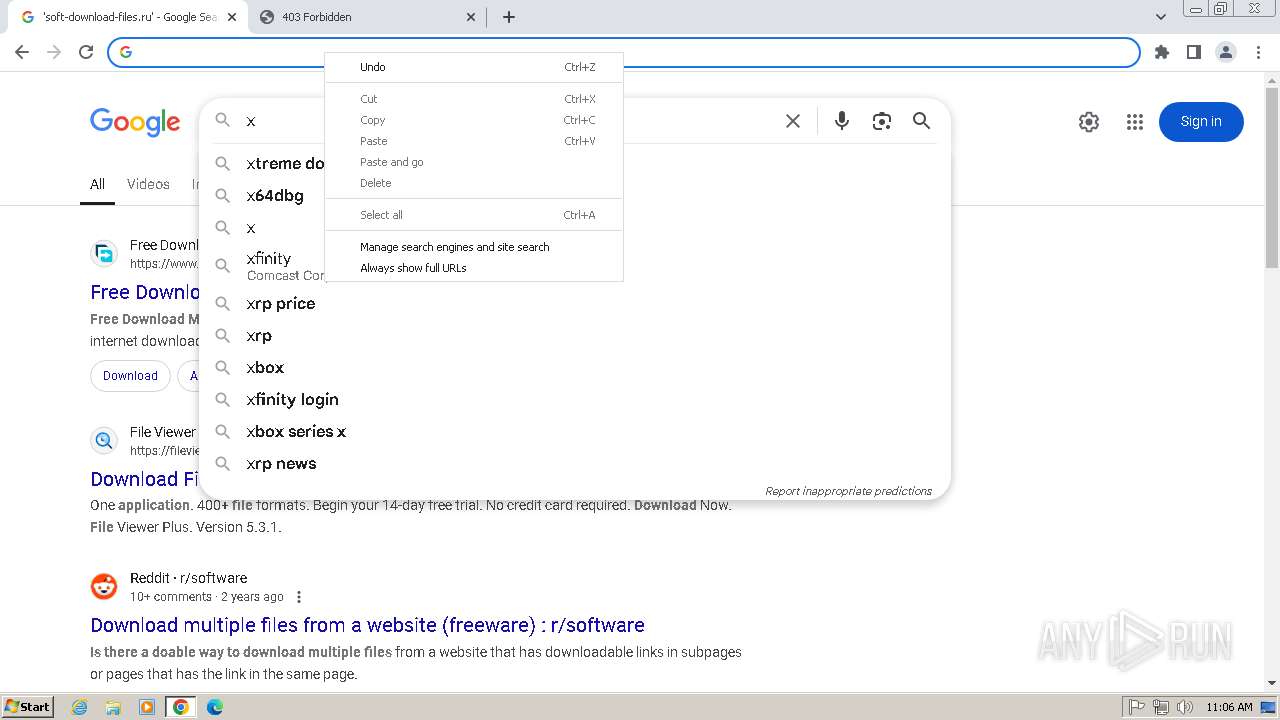Open Internet Explorer from the taskbar

tap(80, 707)
